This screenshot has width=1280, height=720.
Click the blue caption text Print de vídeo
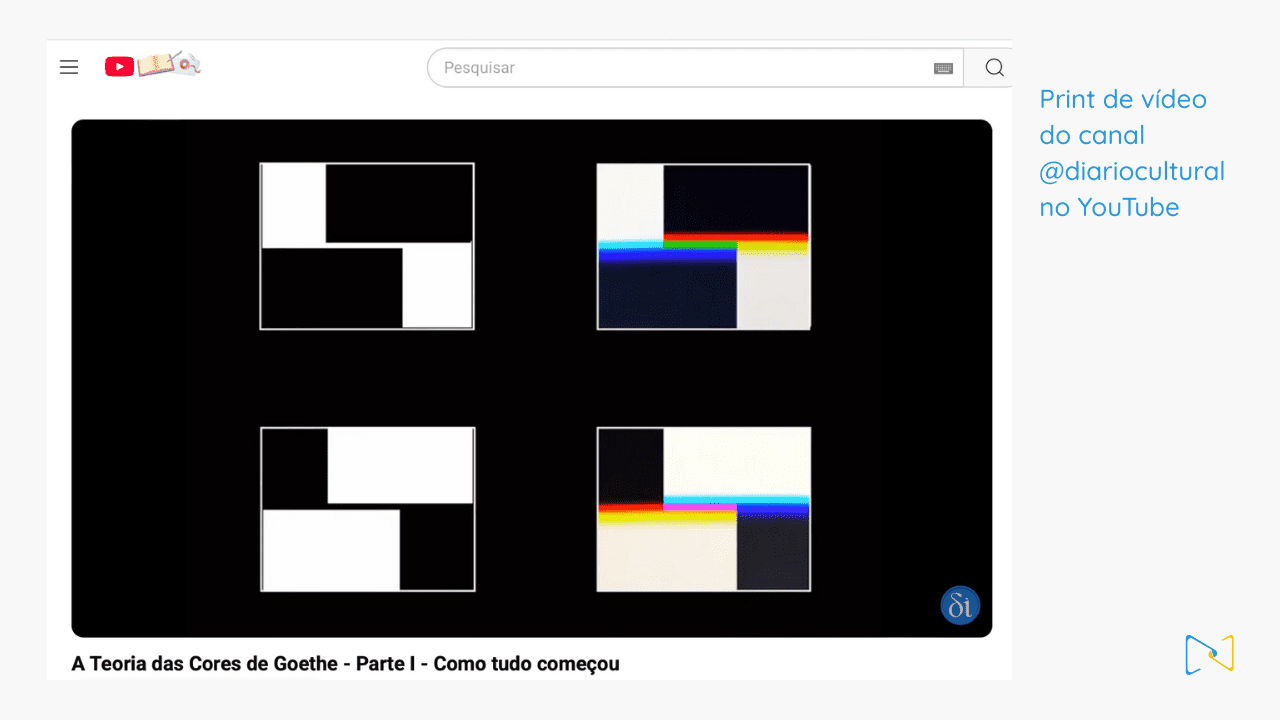(x=1122, y=99)
